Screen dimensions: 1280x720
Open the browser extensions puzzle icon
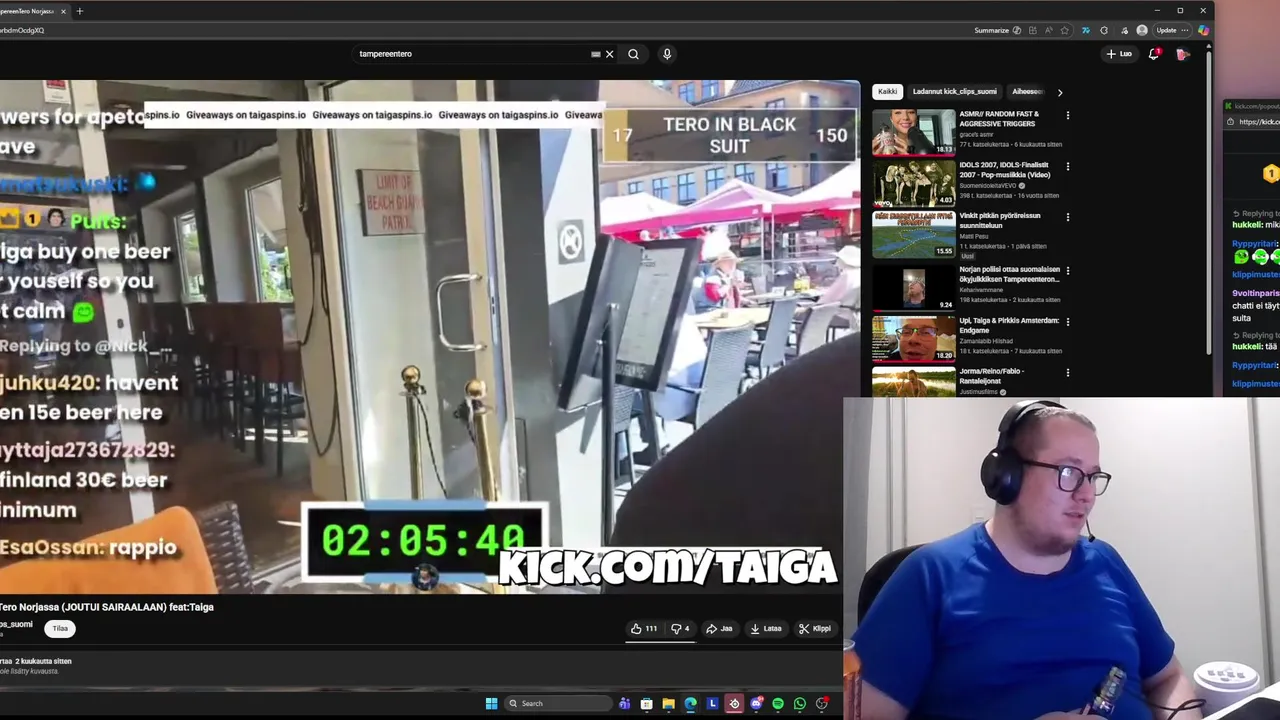1104,30
